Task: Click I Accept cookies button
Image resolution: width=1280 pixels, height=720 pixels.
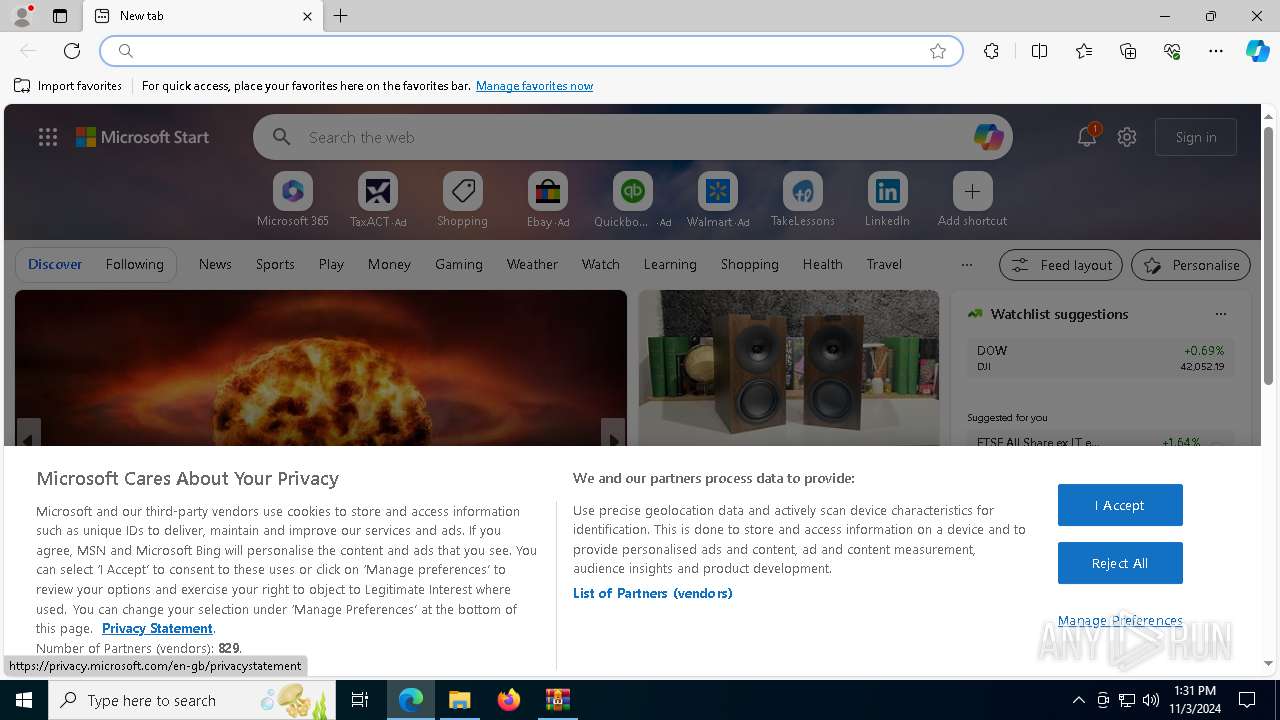Action: 1120,505
